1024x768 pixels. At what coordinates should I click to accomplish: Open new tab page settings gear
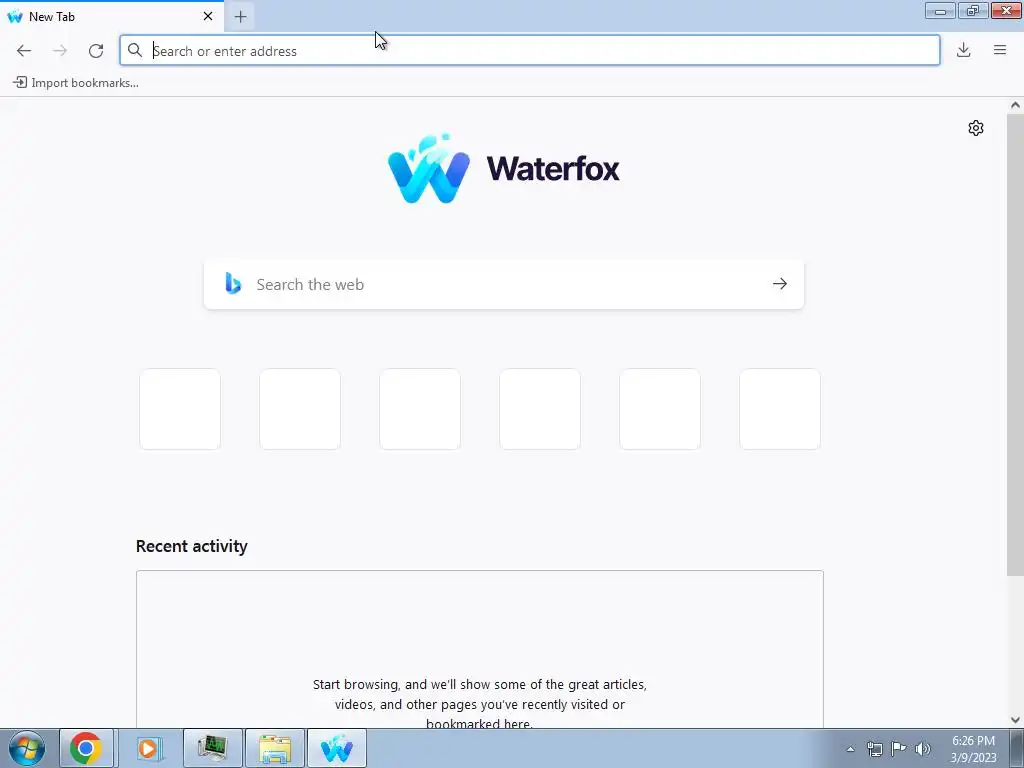[x=976, y=128]
